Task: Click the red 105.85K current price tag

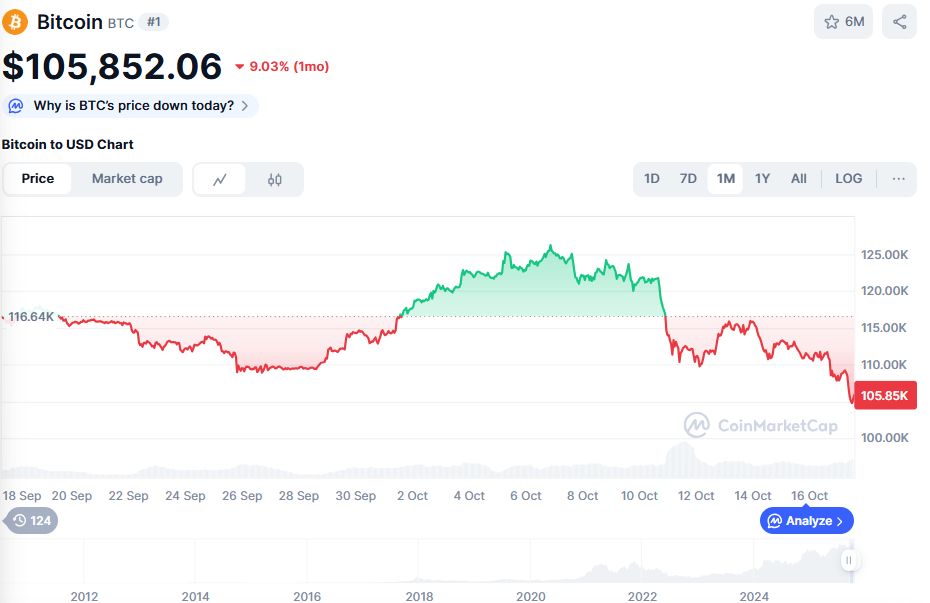Action: point(885,395)
